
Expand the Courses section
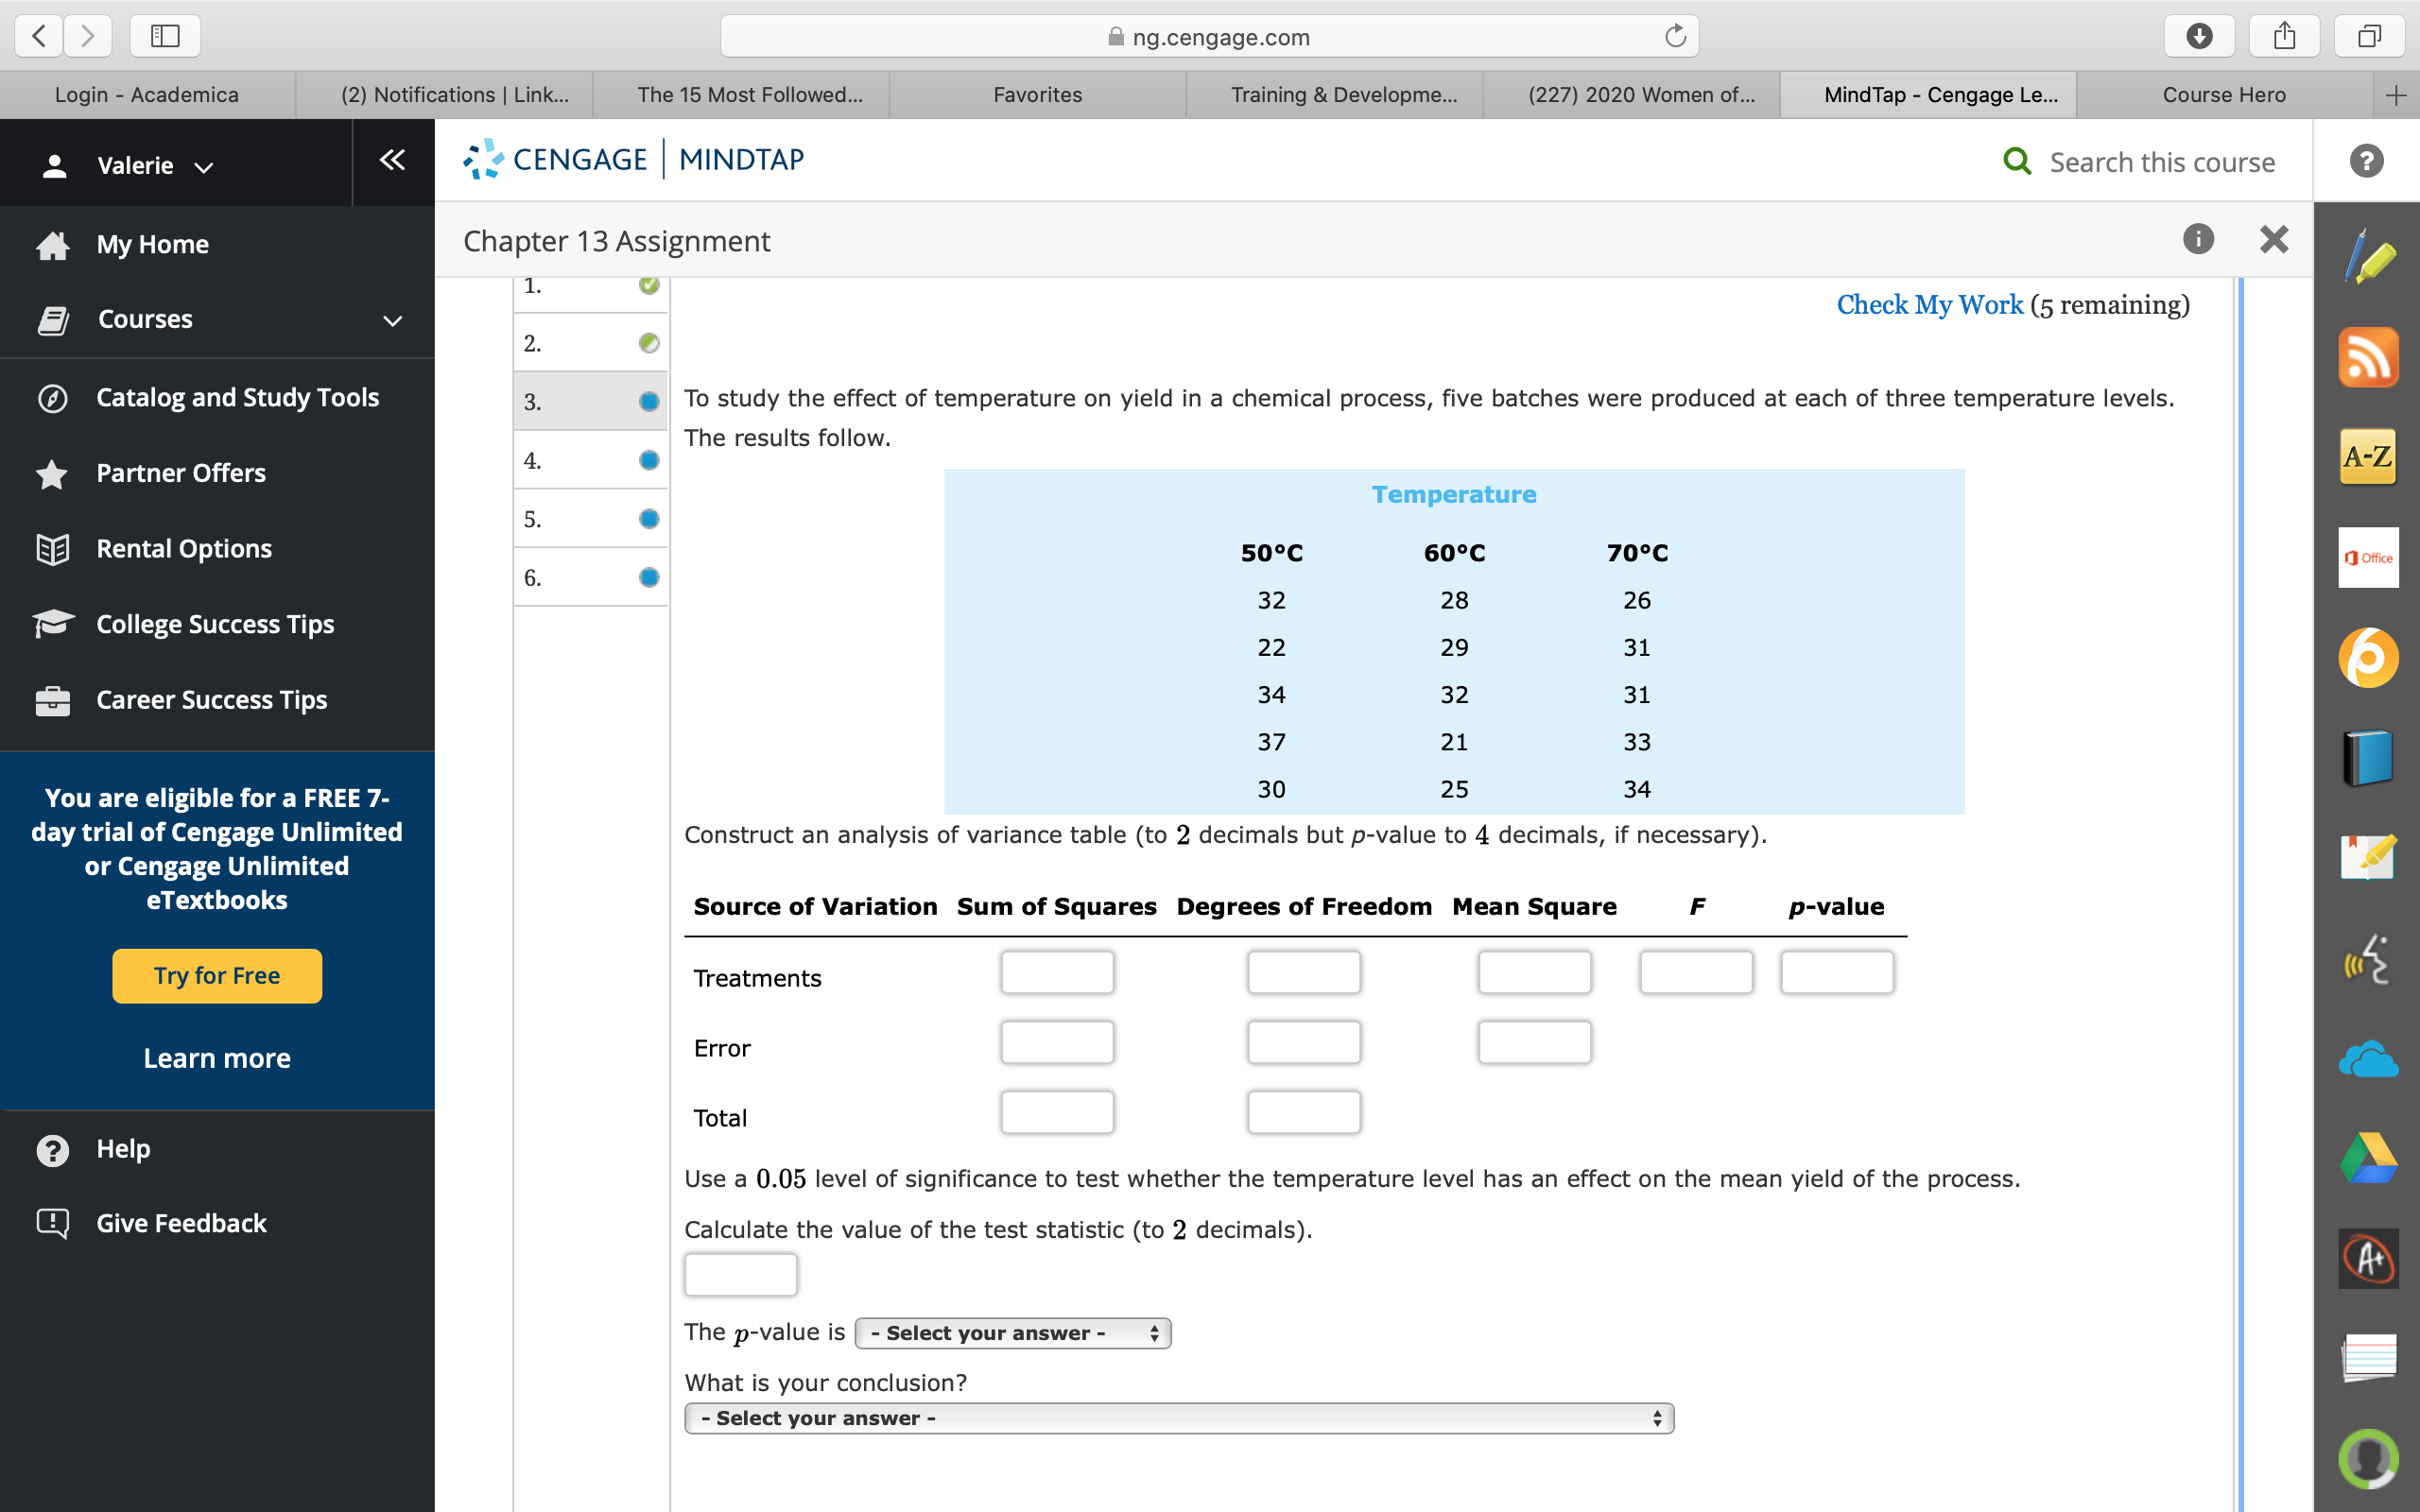[391, 321]
